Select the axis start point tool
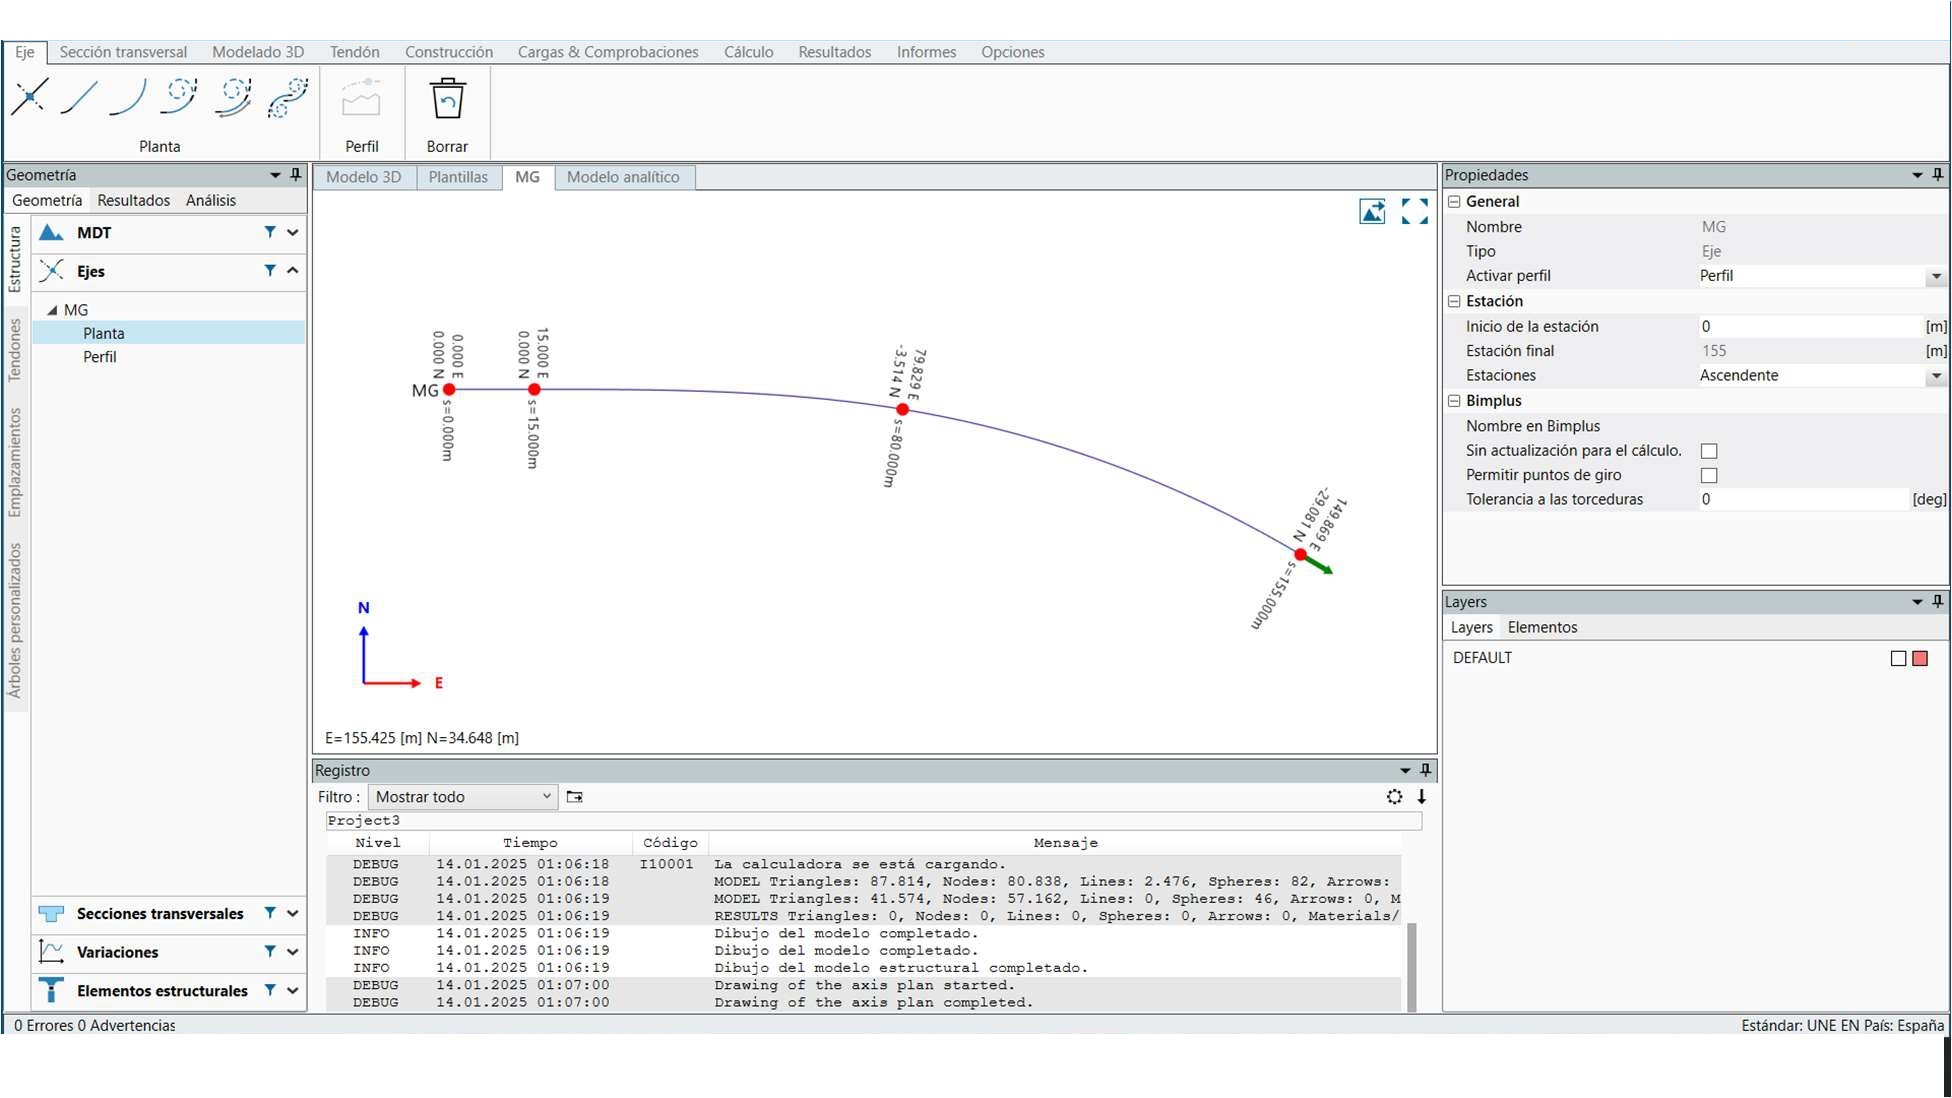1952x1098 pixels. pyautogui.click(x=29, y=97)
